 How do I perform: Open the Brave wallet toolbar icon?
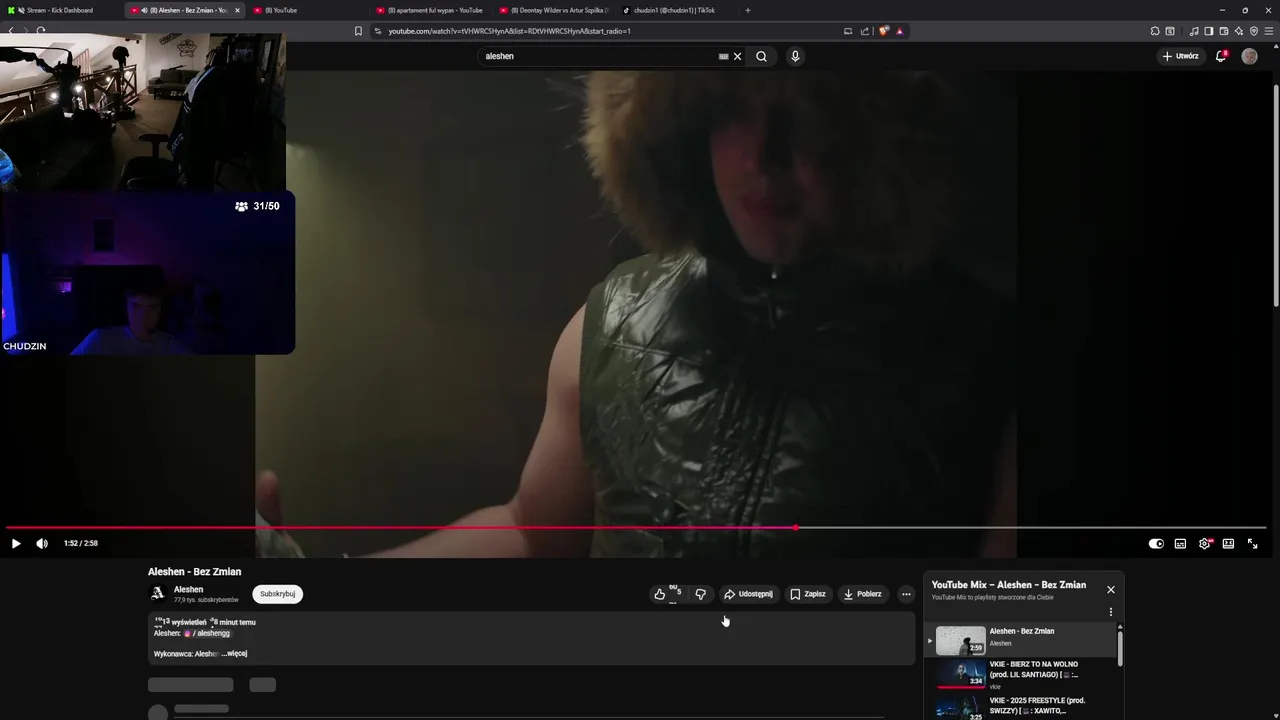click(1223, 31)
